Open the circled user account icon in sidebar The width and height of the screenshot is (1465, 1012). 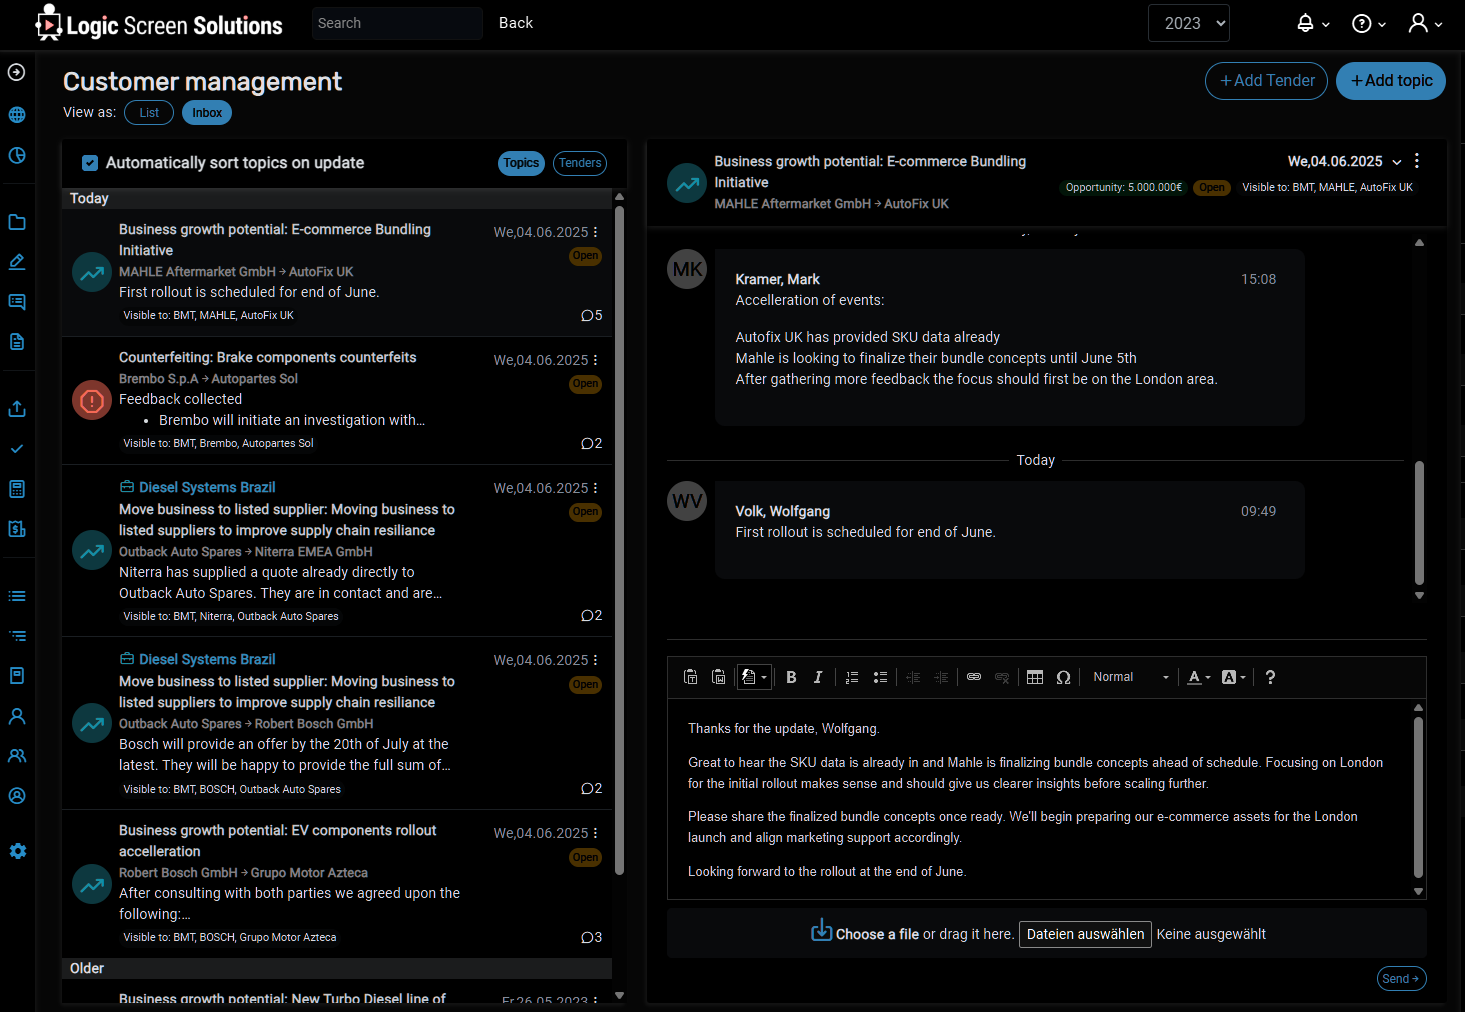click(17, 796)
